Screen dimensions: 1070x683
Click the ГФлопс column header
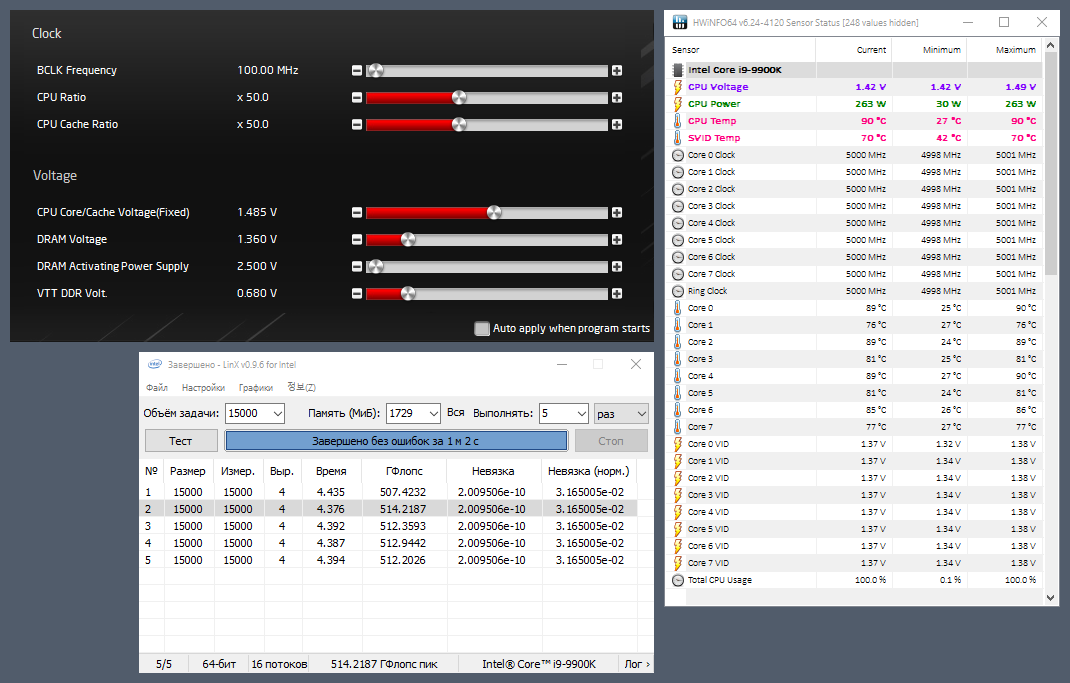coord(404,471)
